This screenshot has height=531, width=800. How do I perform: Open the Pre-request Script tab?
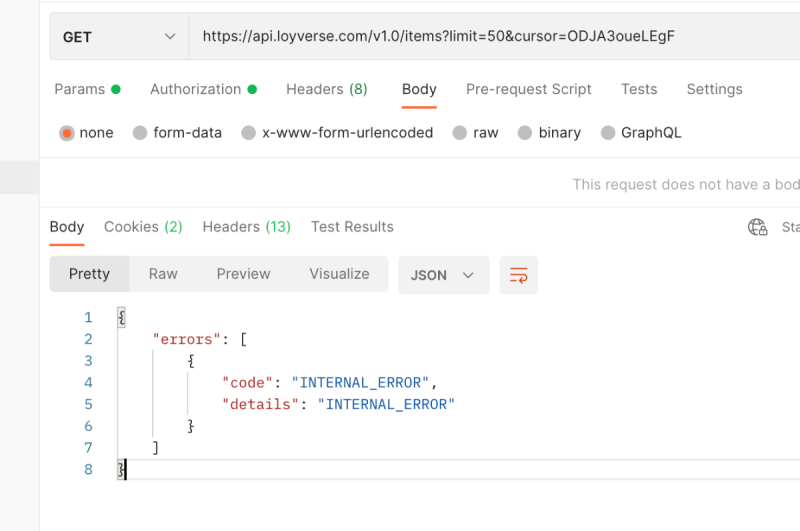528,89
